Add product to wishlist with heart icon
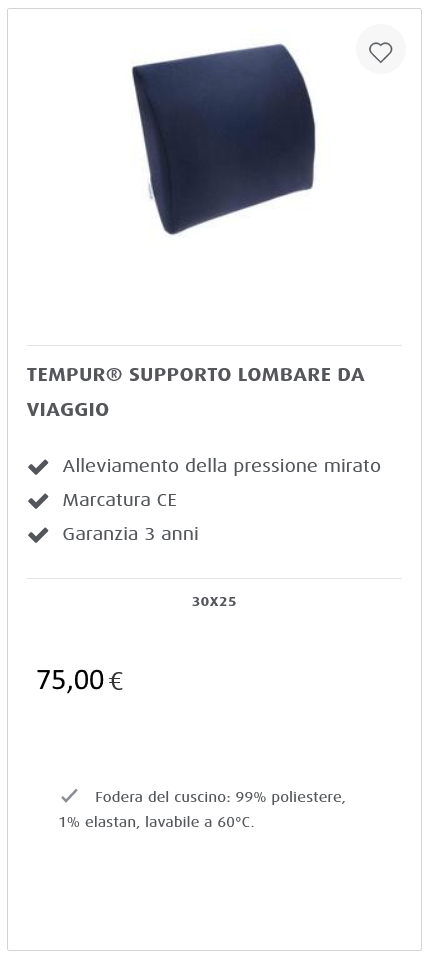Viewport: 432px width, 963px height. pyautogui.click(x=380, y=50)
